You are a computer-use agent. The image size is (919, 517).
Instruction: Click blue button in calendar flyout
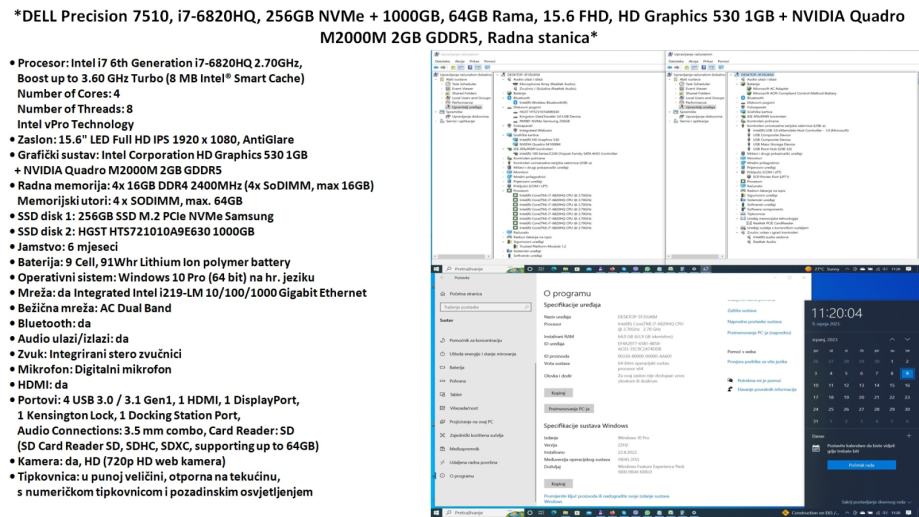861,465
